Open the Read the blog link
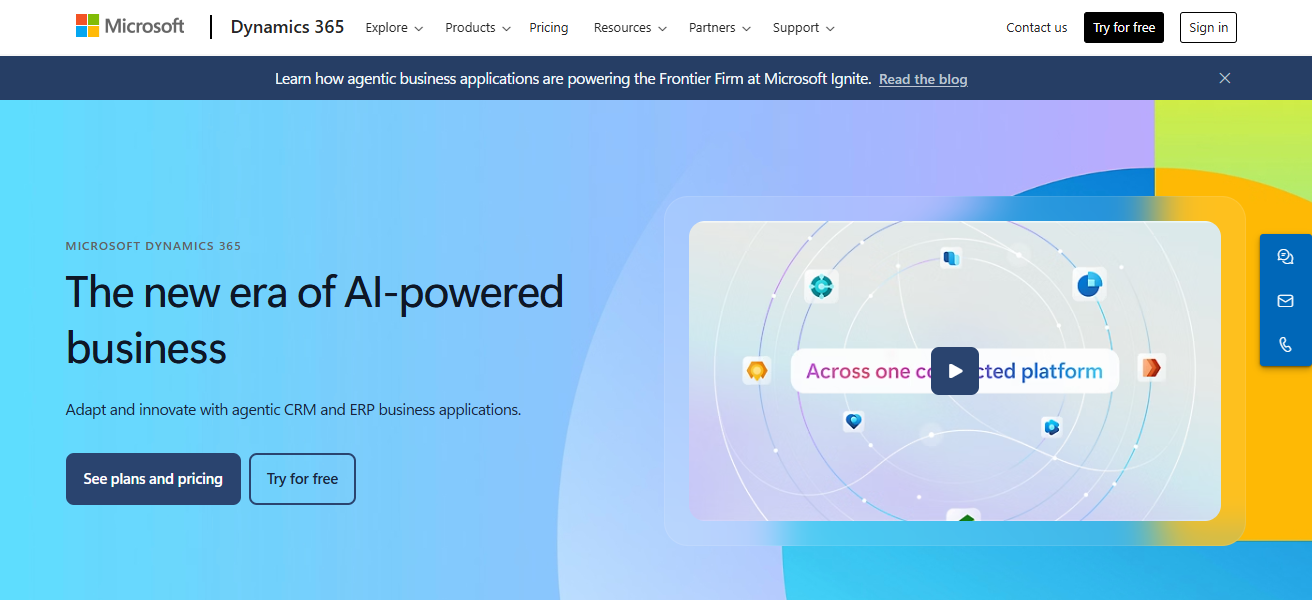The width and height of the screenshot is (1312, 600). [x=922, y=79]
